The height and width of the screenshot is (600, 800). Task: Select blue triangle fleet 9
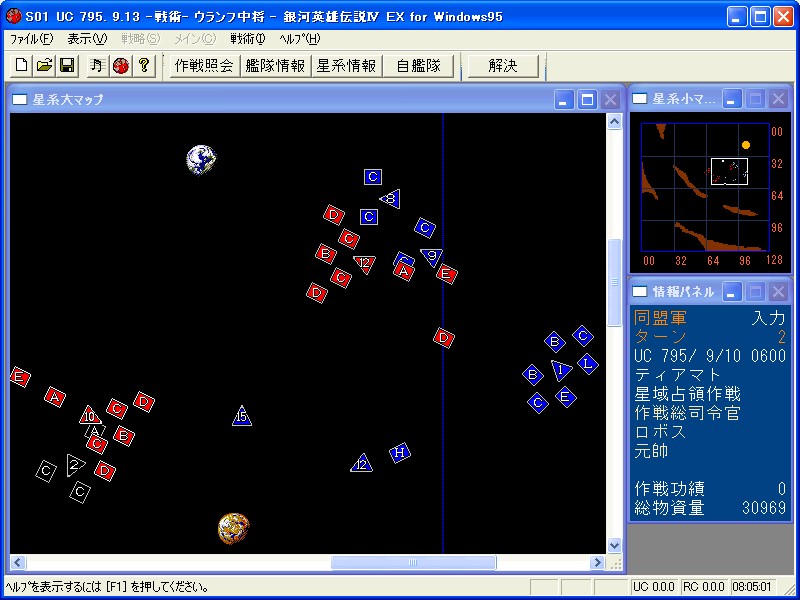[432, 257]
